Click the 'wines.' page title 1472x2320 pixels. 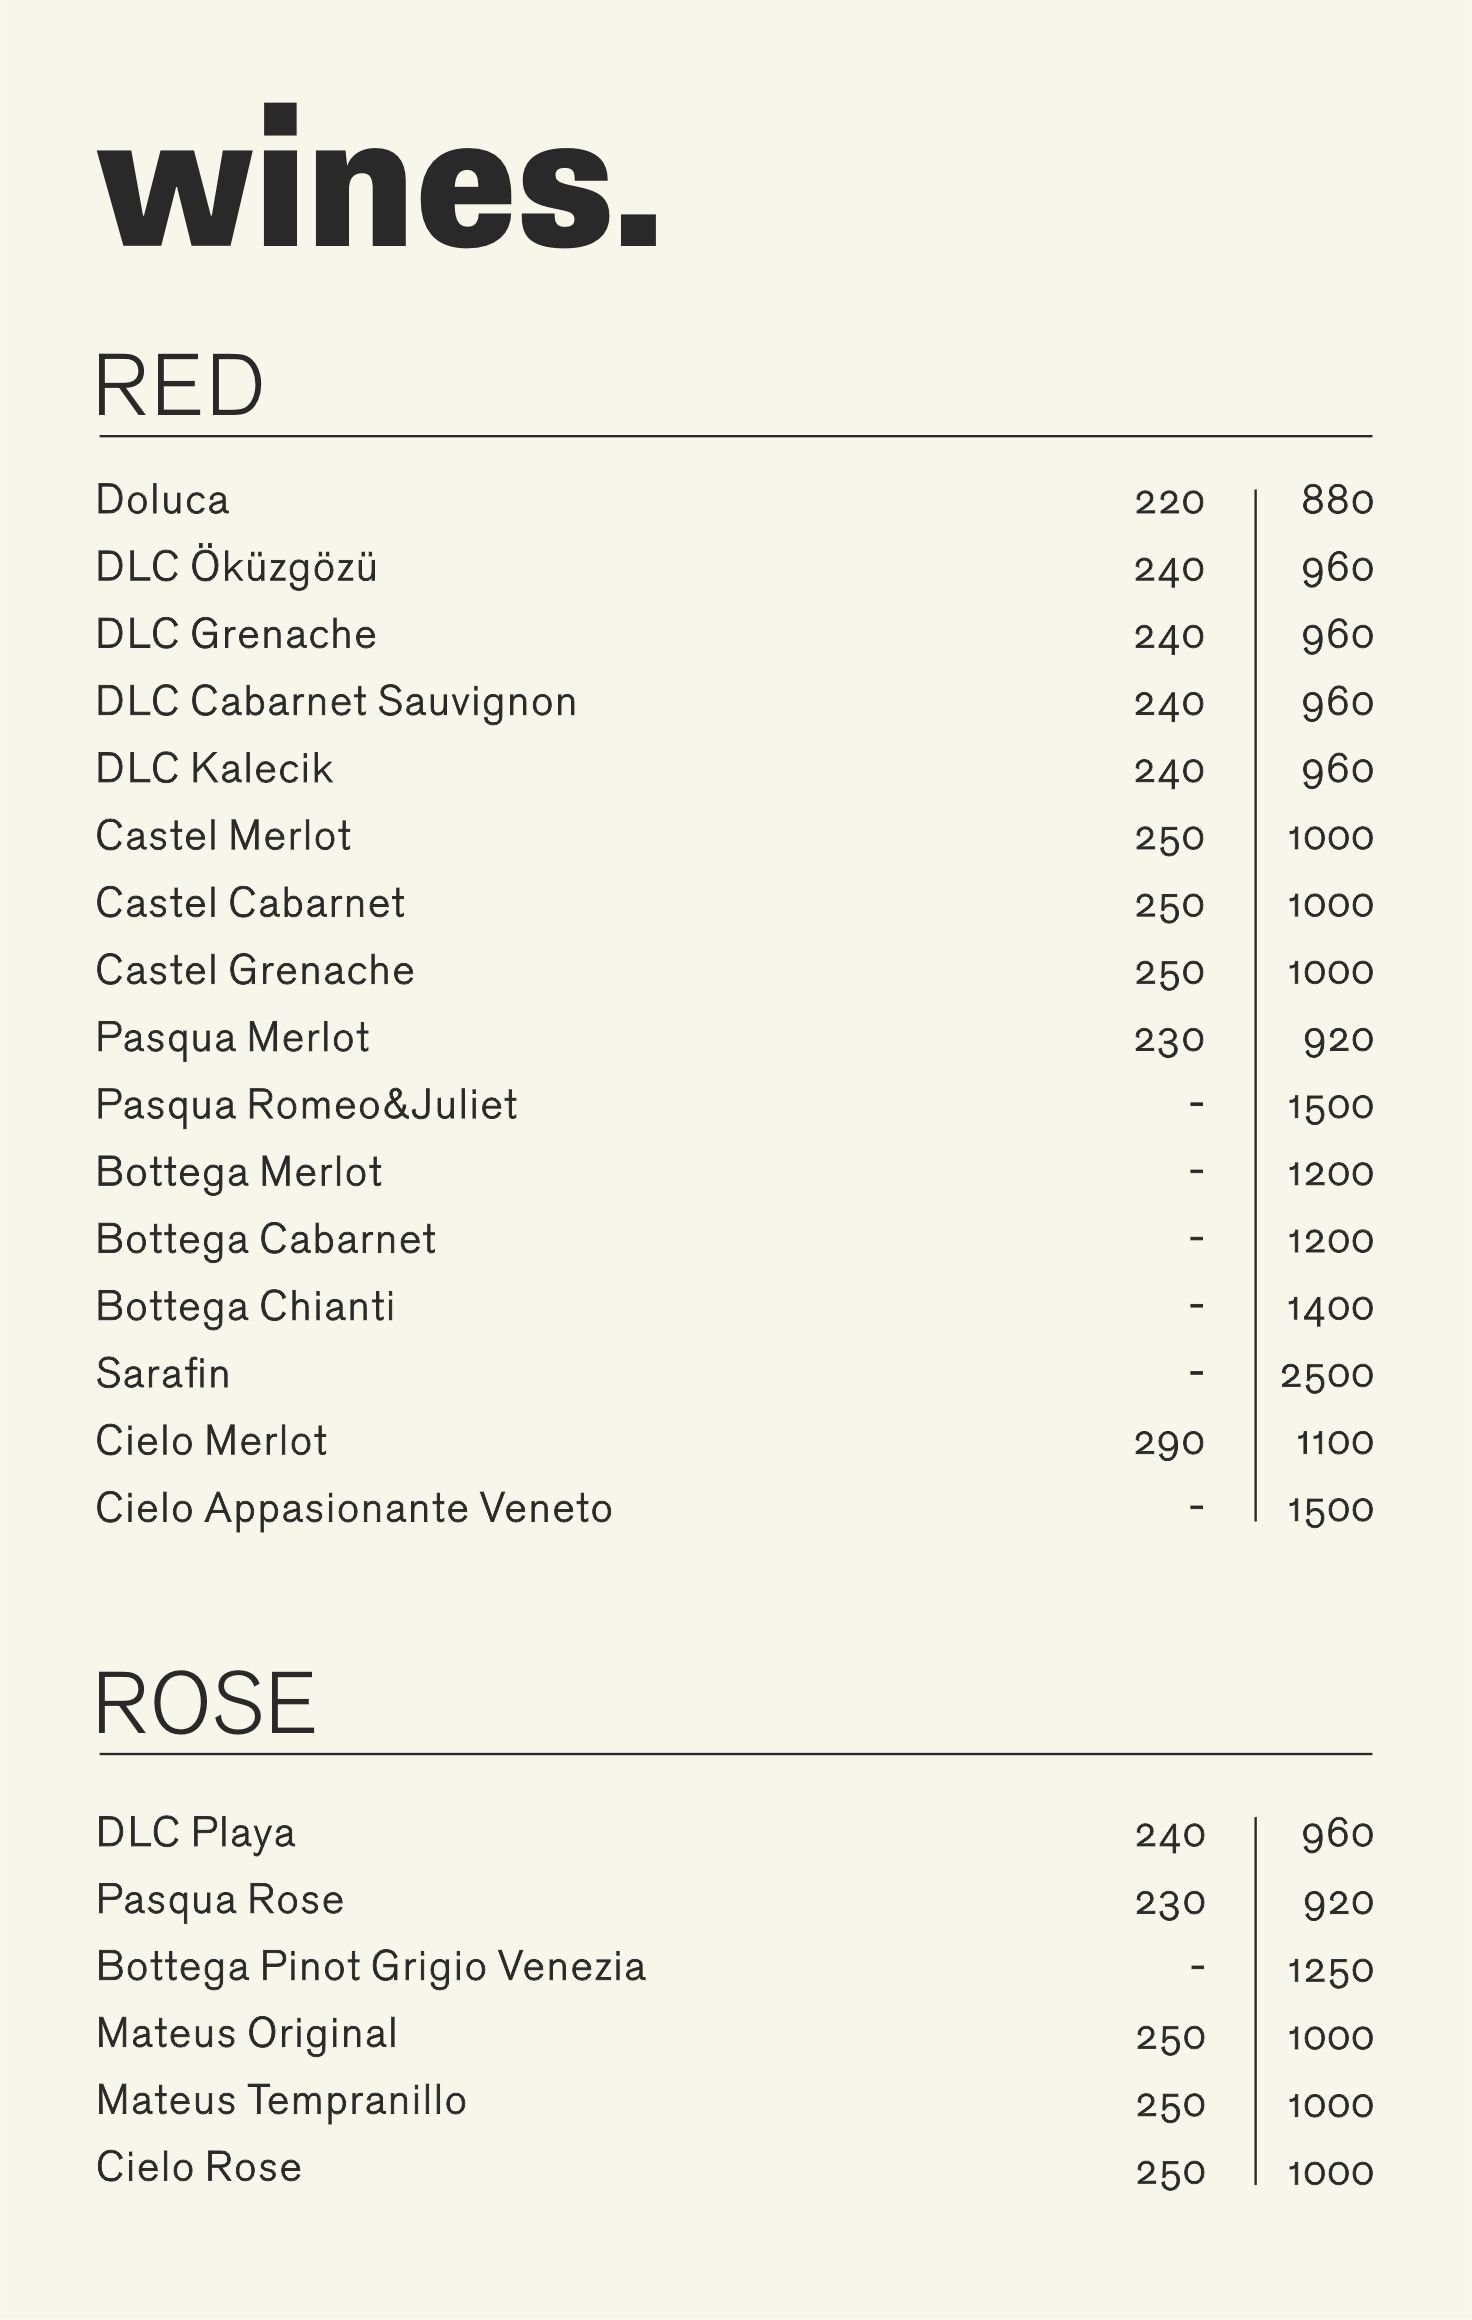pos(377,180)
